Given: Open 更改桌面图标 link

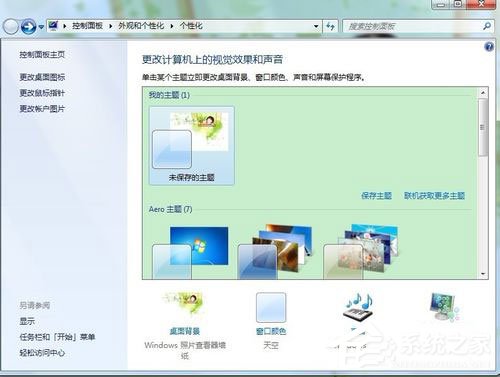Looking at the screenshot, I should click(42, 77).
